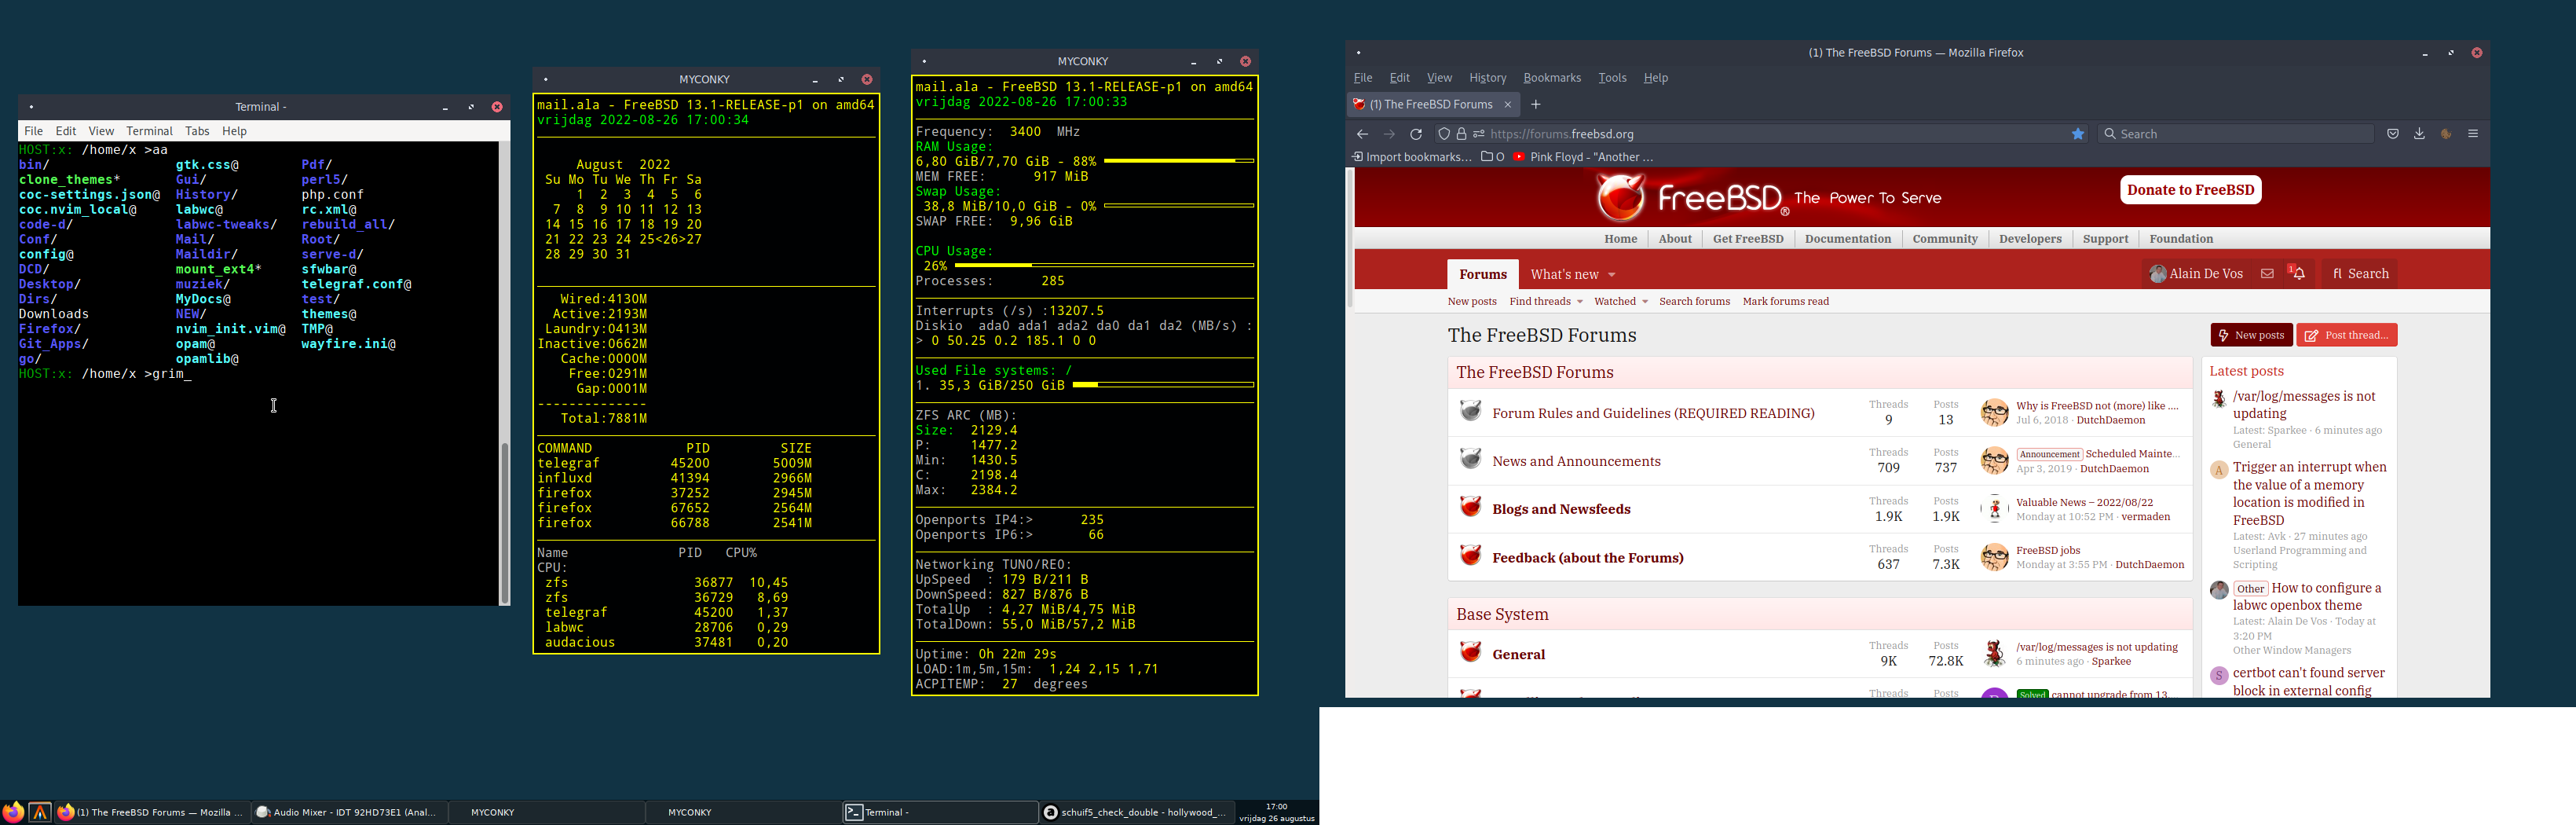This screenshot has height=825, width=2576.
Task: Open a new Firefox tab
Action: [x=1536, y=105]
